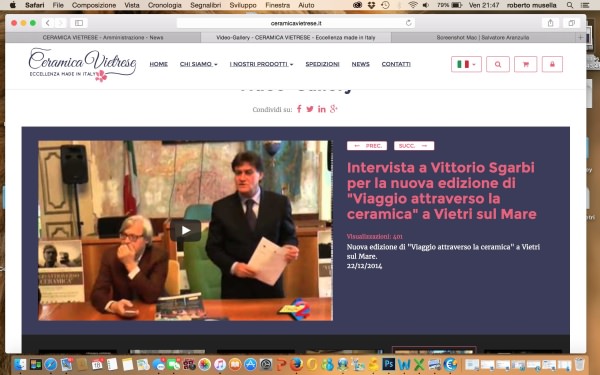Open Finder from the Dock
The width and height of the screenshot is (600, 375).
pyautogui.click(x=20, y=364)
